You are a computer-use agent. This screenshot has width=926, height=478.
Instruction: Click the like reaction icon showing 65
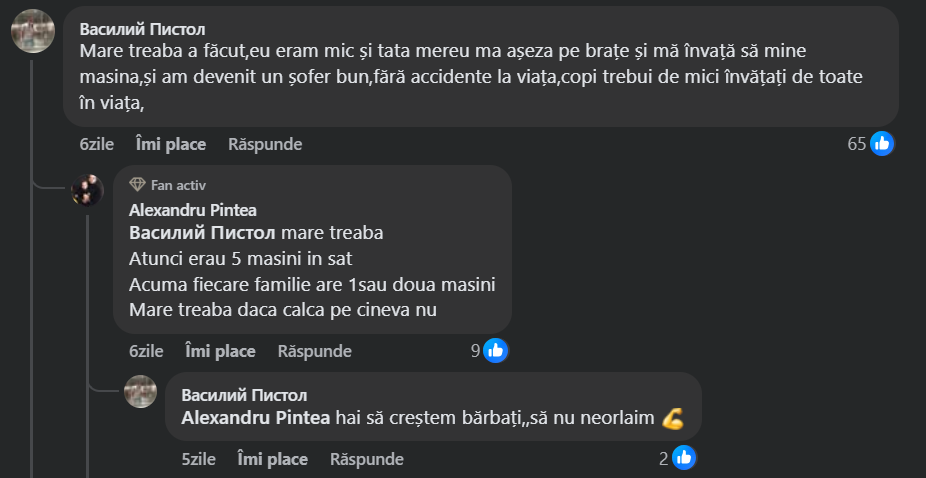882,144
